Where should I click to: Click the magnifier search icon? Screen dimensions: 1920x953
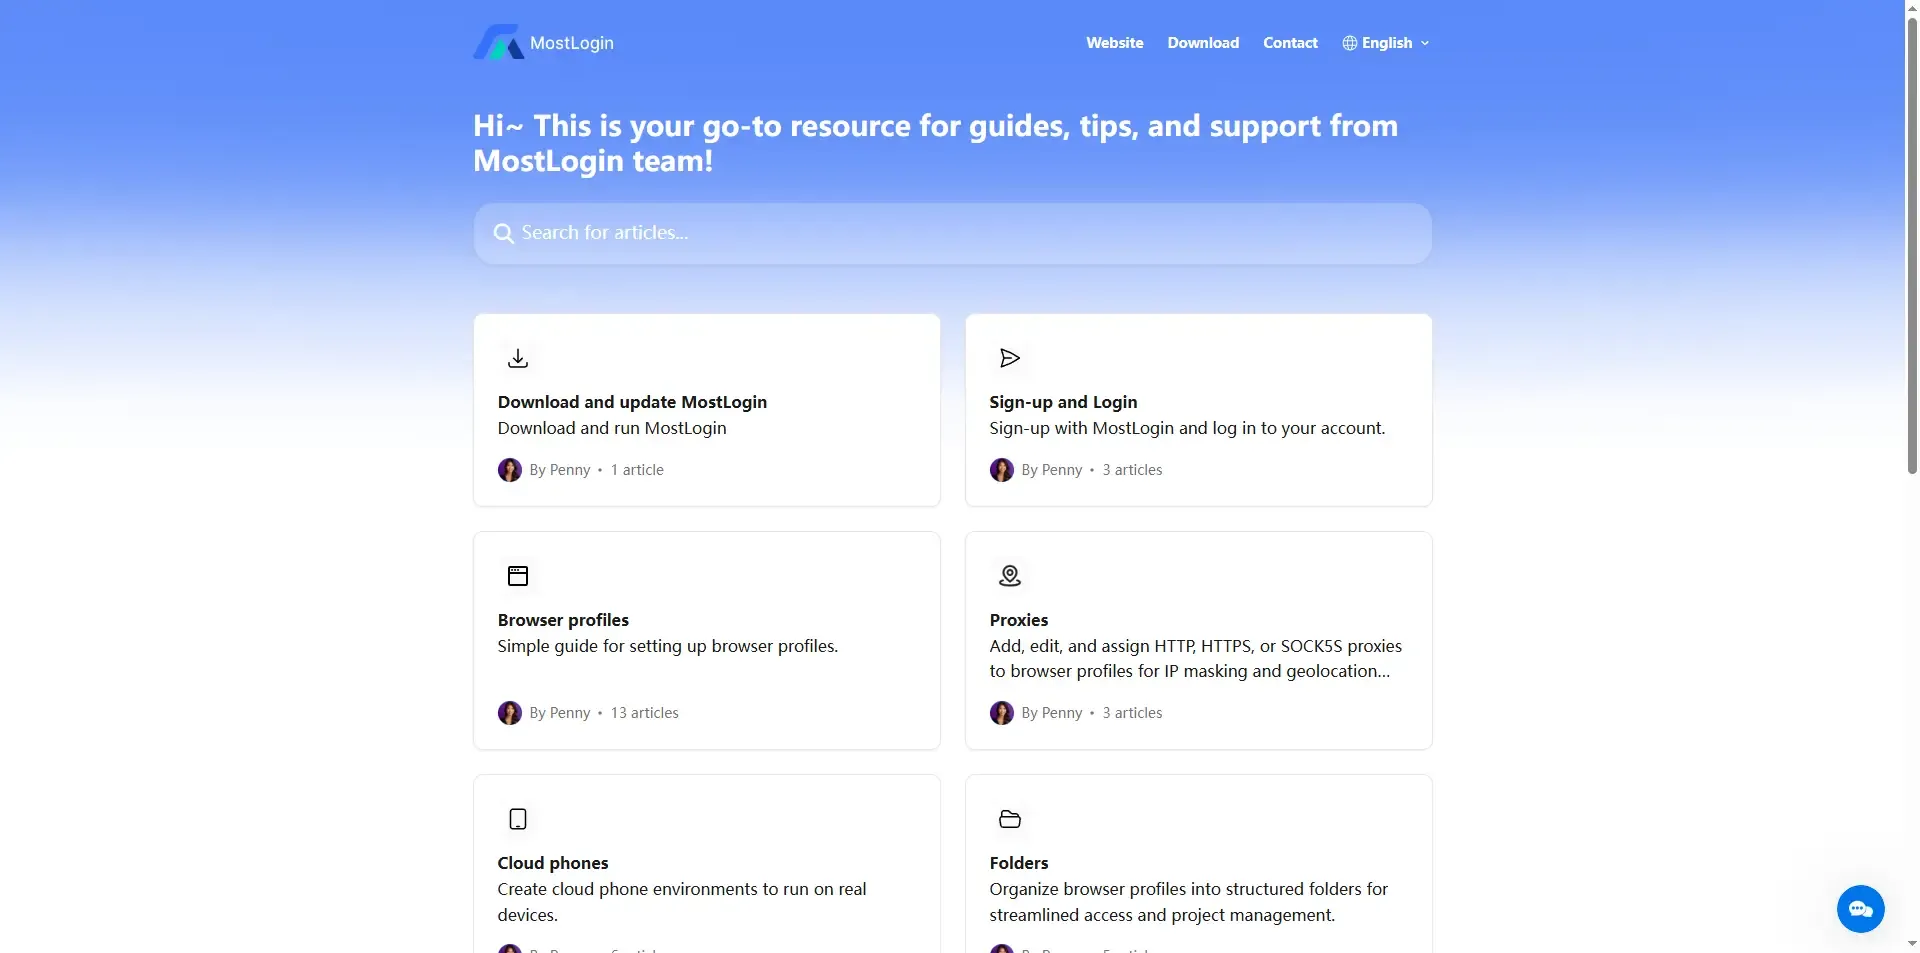[x=503, y=234]
